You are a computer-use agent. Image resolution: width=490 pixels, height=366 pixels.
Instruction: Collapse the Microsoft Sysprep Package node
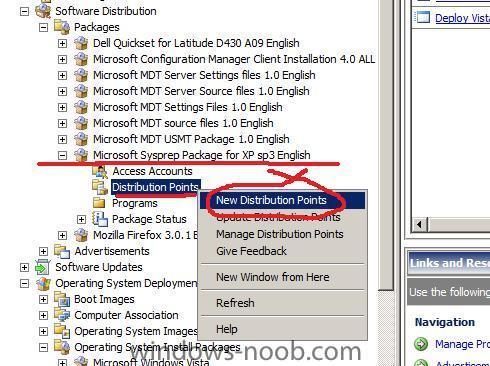62,155
